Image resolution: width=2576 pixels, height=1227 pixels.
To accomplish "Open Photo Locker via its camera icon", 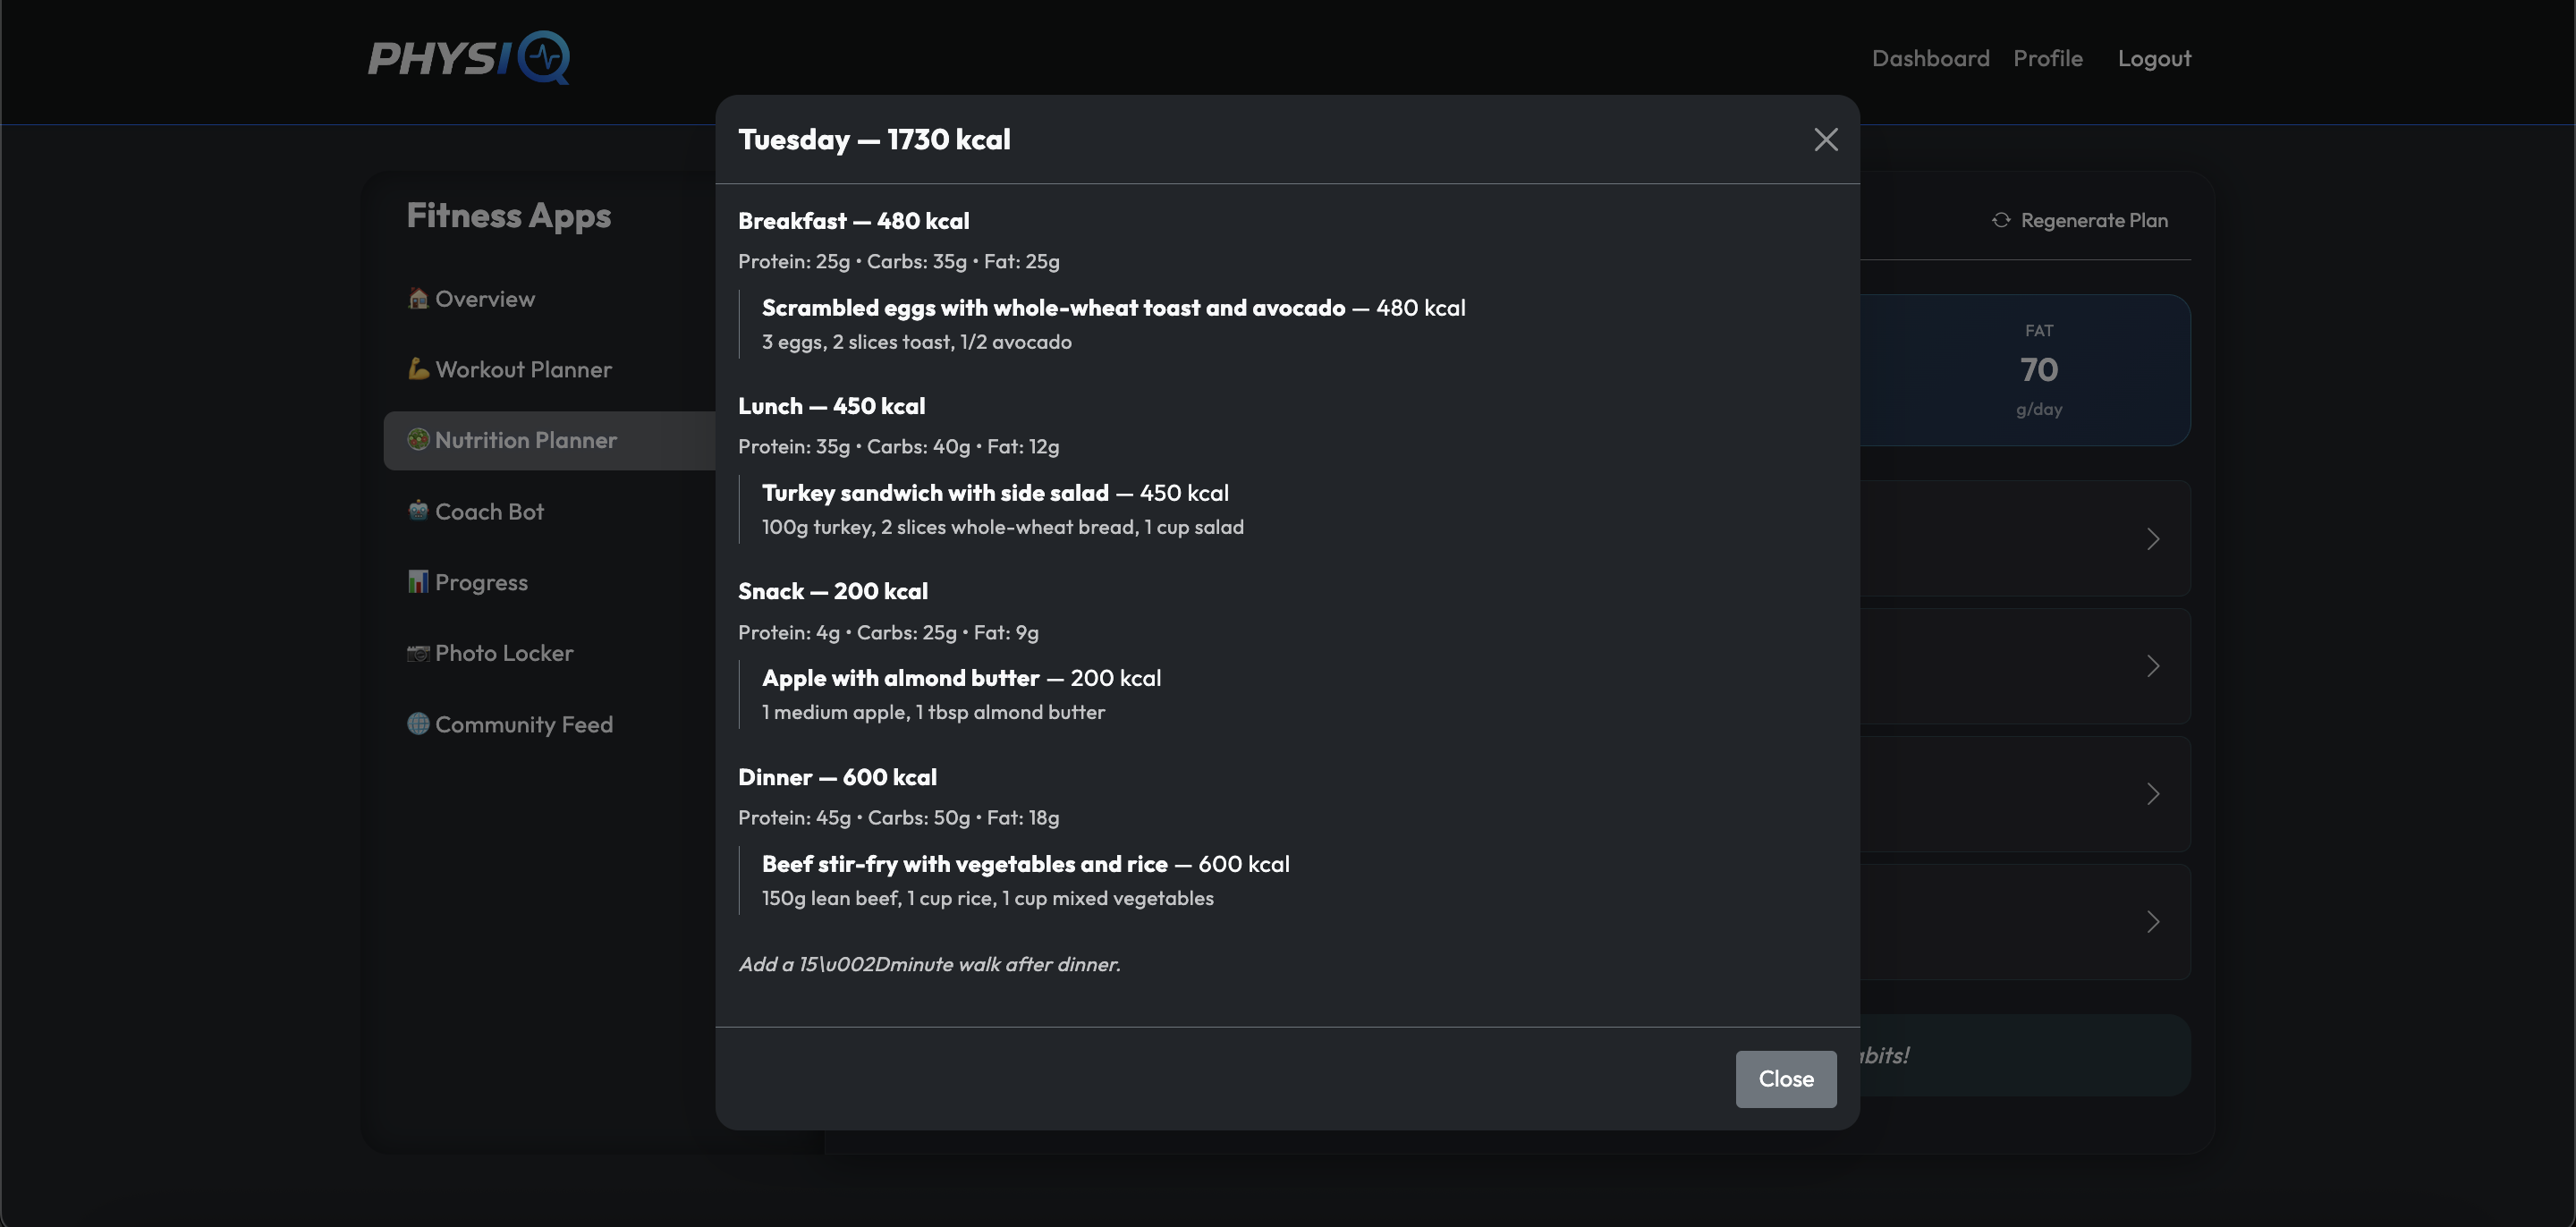I will [418, 653].
